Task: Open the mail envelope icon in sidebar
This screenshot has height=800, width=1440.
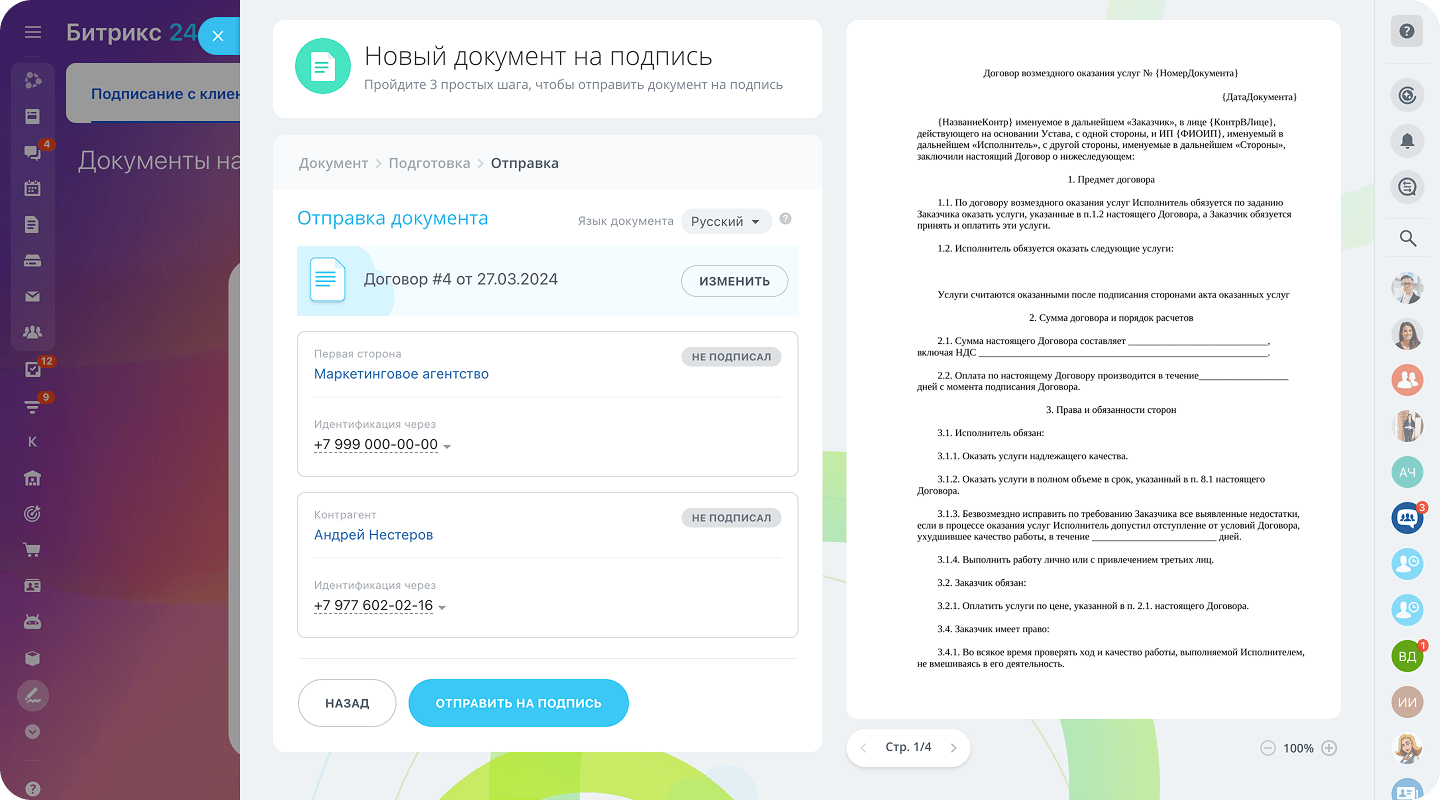Action: pyautogui.click(x=32, y=296)
